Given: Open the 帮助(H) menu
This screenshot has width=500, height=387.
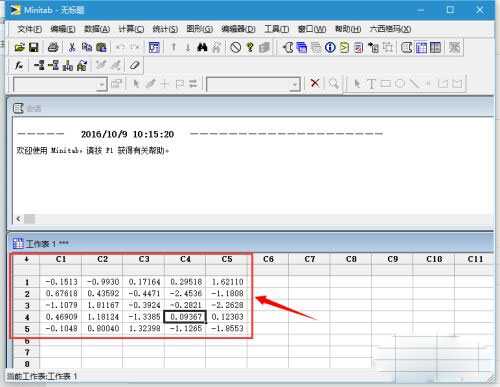Looking at the screenshot, I should pyautogui.click(x=348, y=29).
